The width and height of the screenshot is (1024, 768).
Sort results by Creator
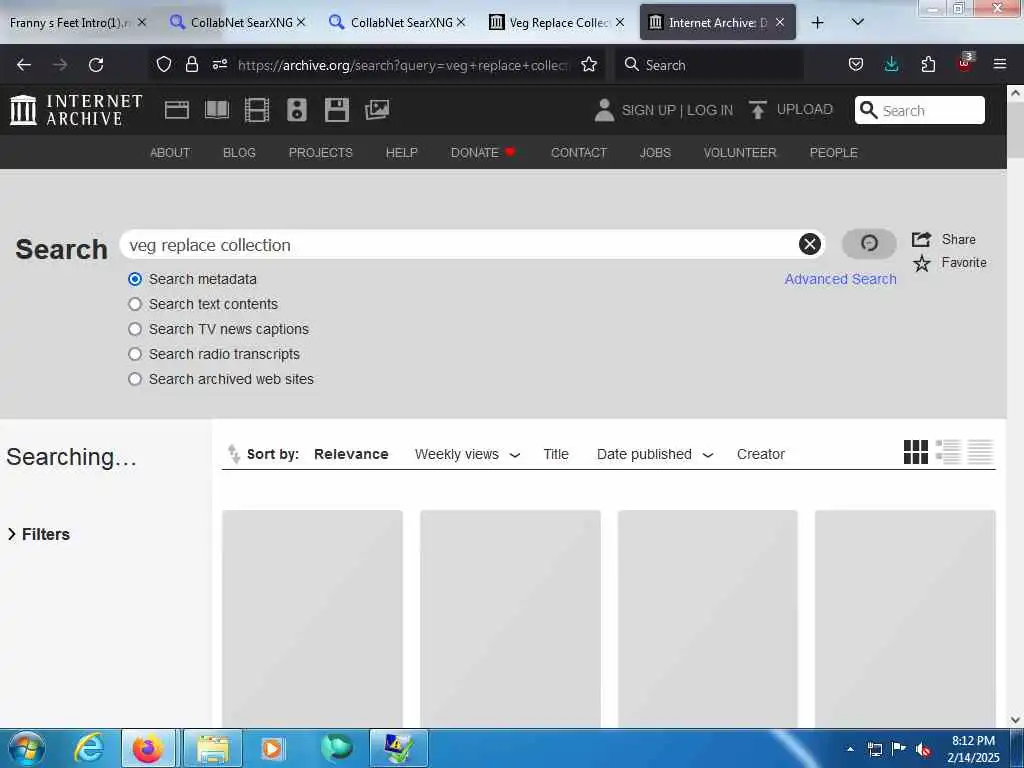click(x=761, y=454)
